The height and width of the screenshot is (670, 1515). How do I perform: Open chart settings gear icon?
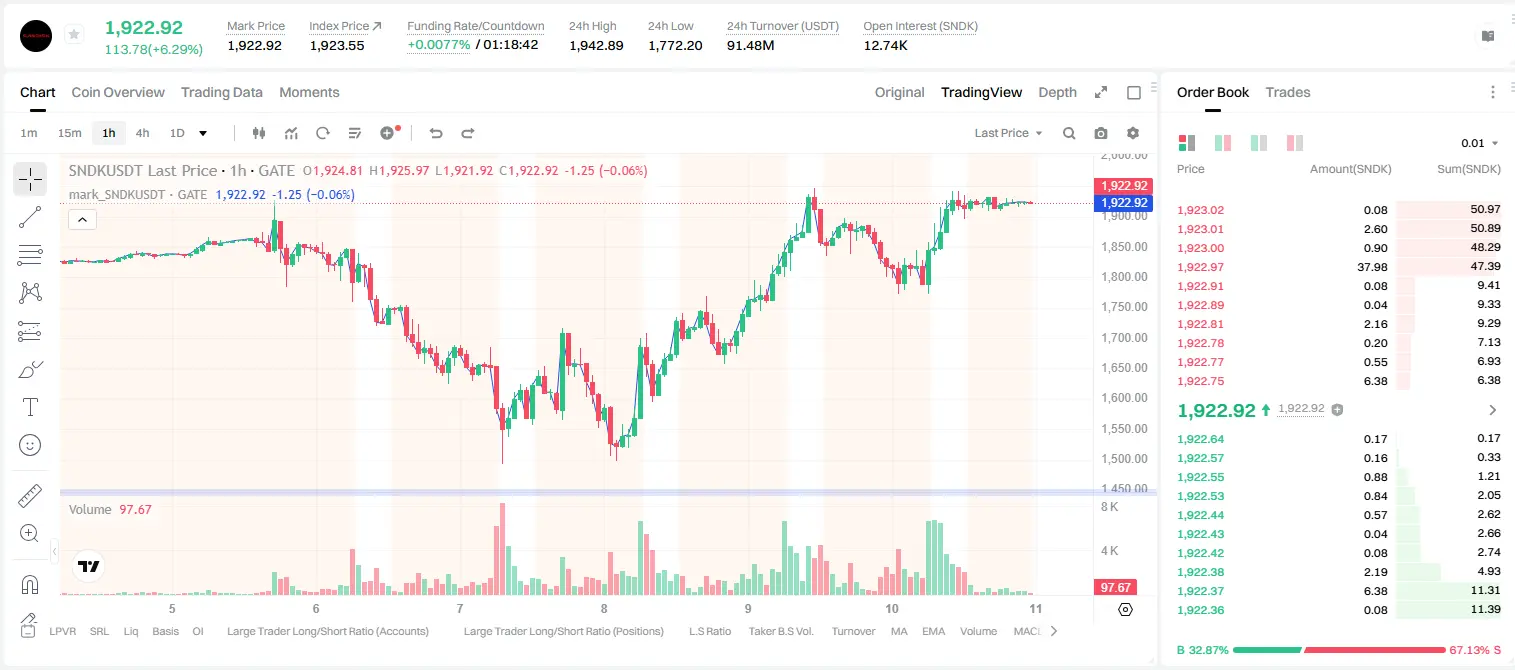(1133, 133)
